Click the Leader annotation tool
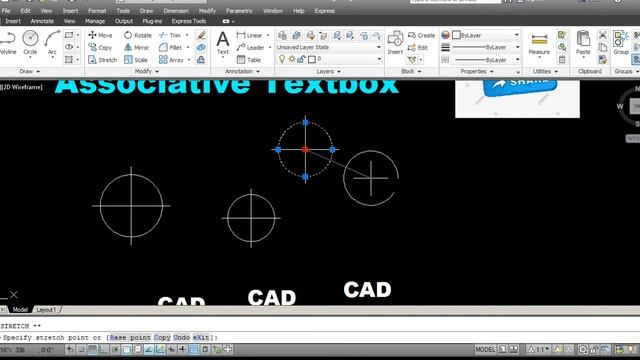 click(x=250, y=47)
